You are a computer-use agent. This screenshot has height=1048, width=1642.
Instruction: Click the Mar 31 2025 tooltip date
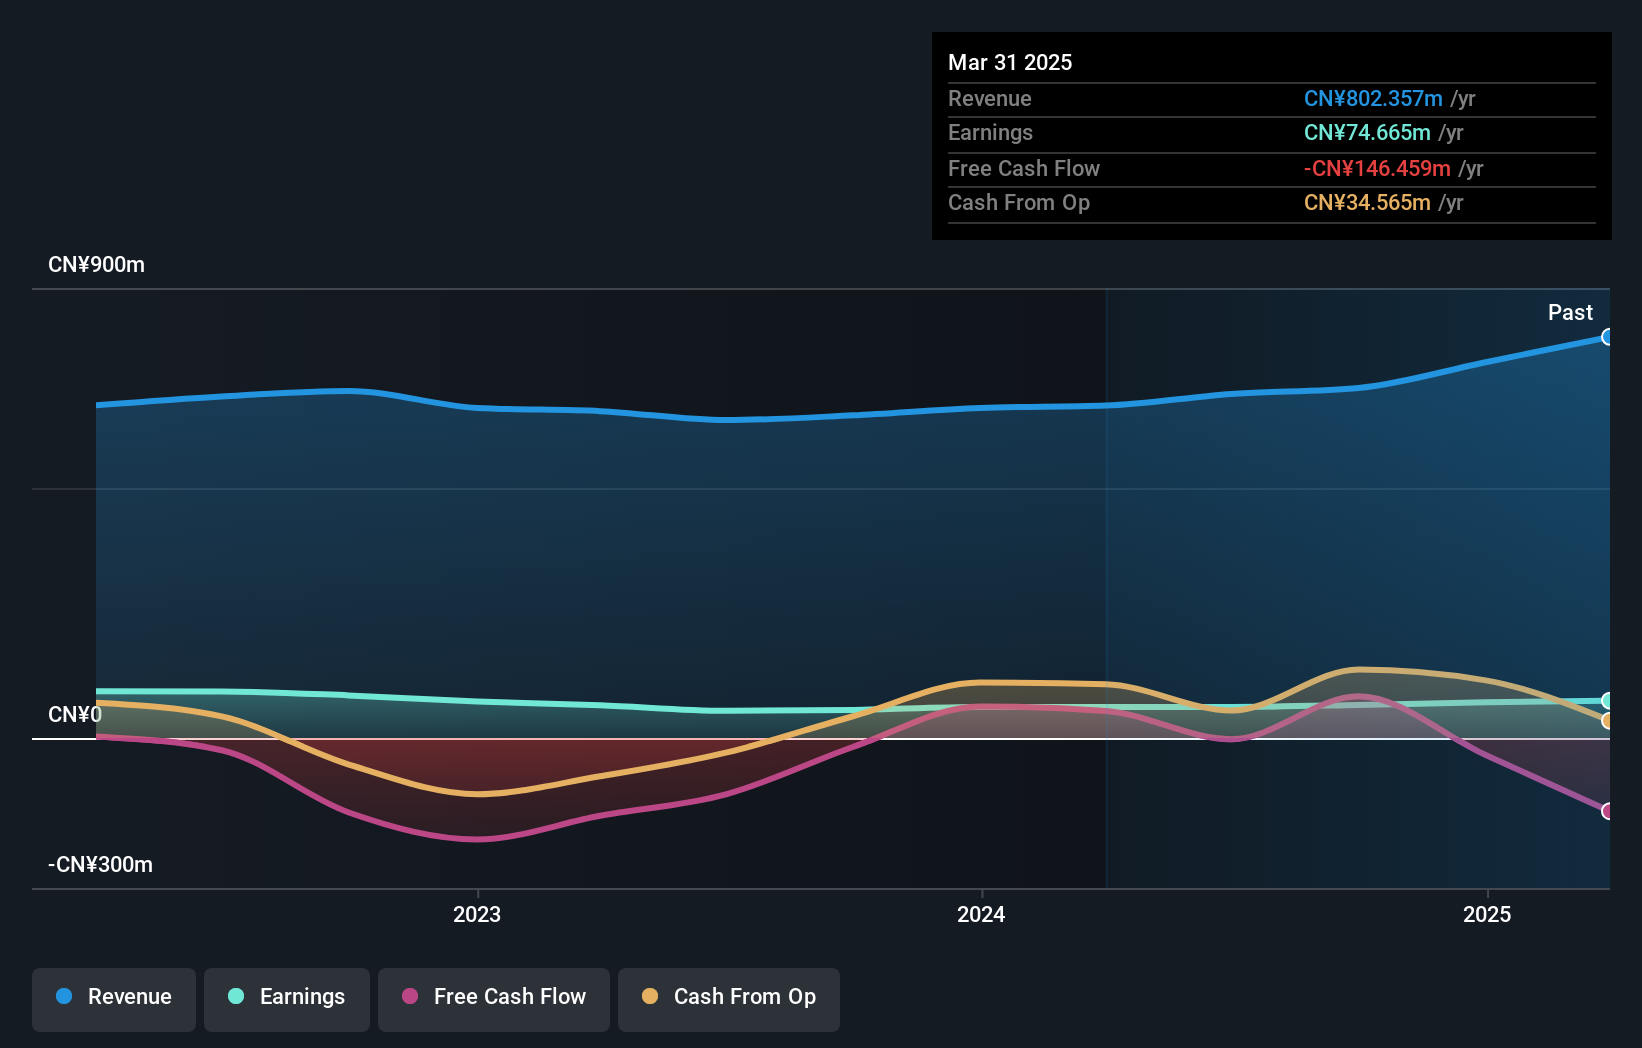[x=1010, y=62]
